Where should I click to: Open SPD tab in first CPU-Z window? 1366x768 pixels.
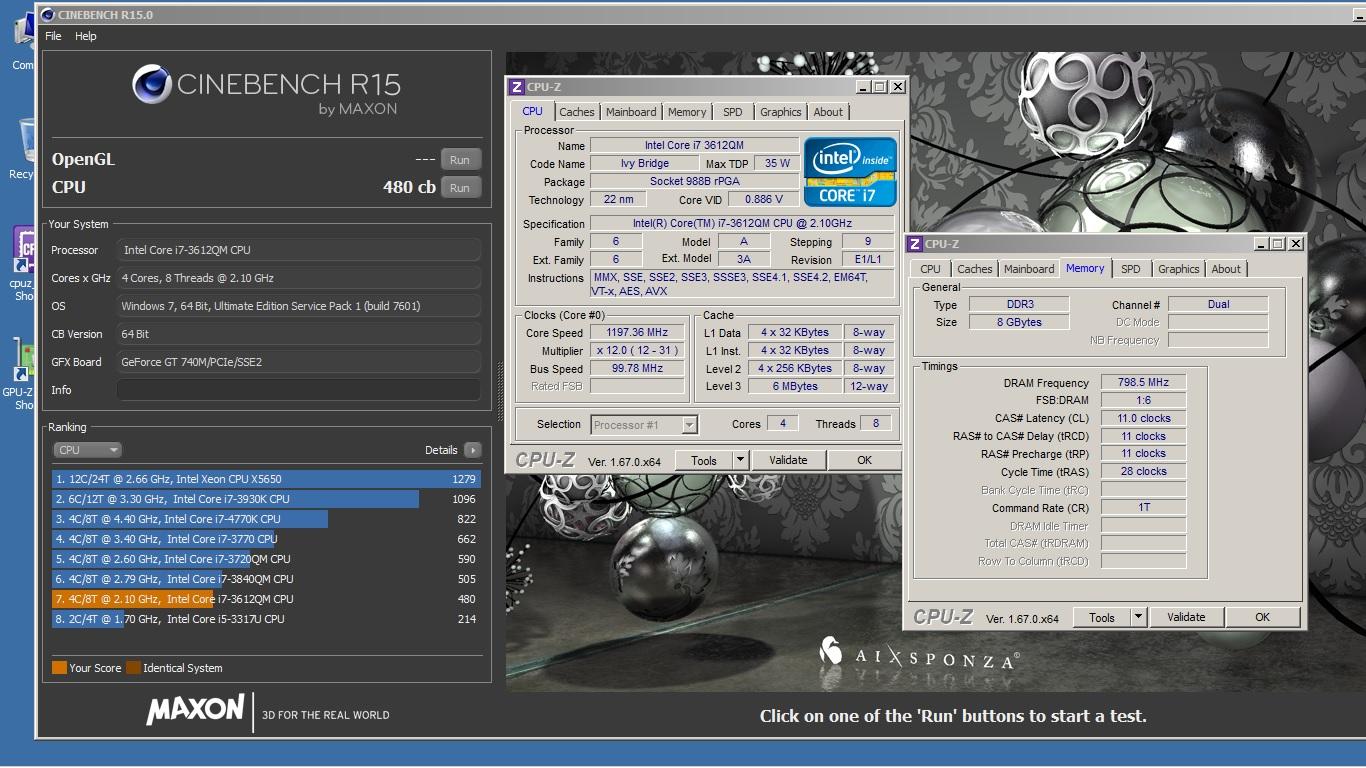(733, 112)
